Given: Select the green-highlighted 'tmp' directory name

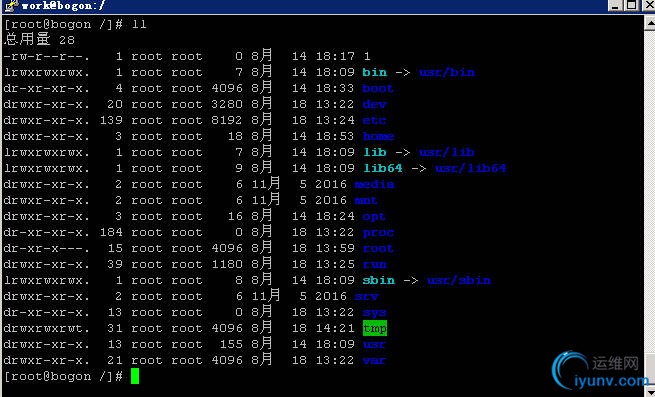Looking at the screenshot, I should 375,328.
